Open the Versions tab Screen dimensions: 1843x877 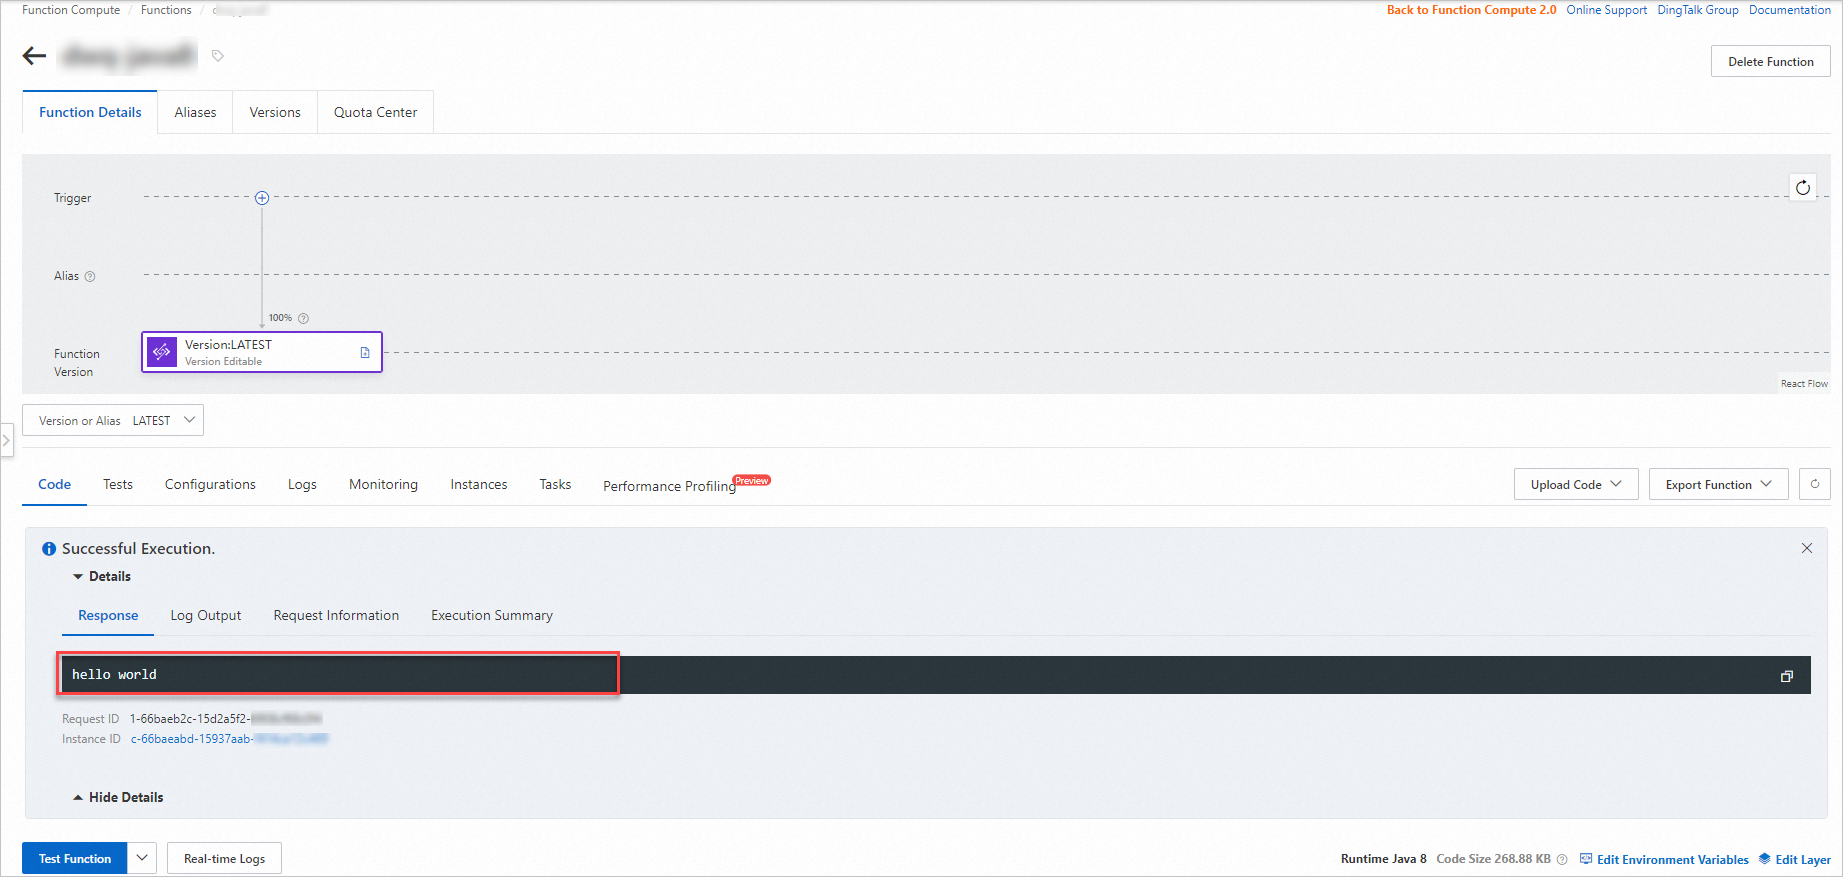[x=275, y=112]
